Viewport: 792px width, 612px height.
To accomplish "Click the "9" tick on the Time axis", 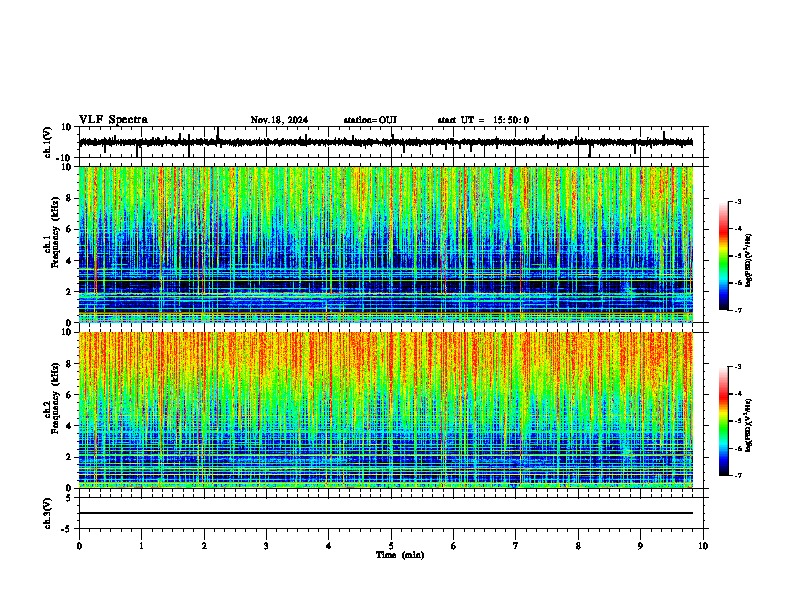I will tap(640, 546).
